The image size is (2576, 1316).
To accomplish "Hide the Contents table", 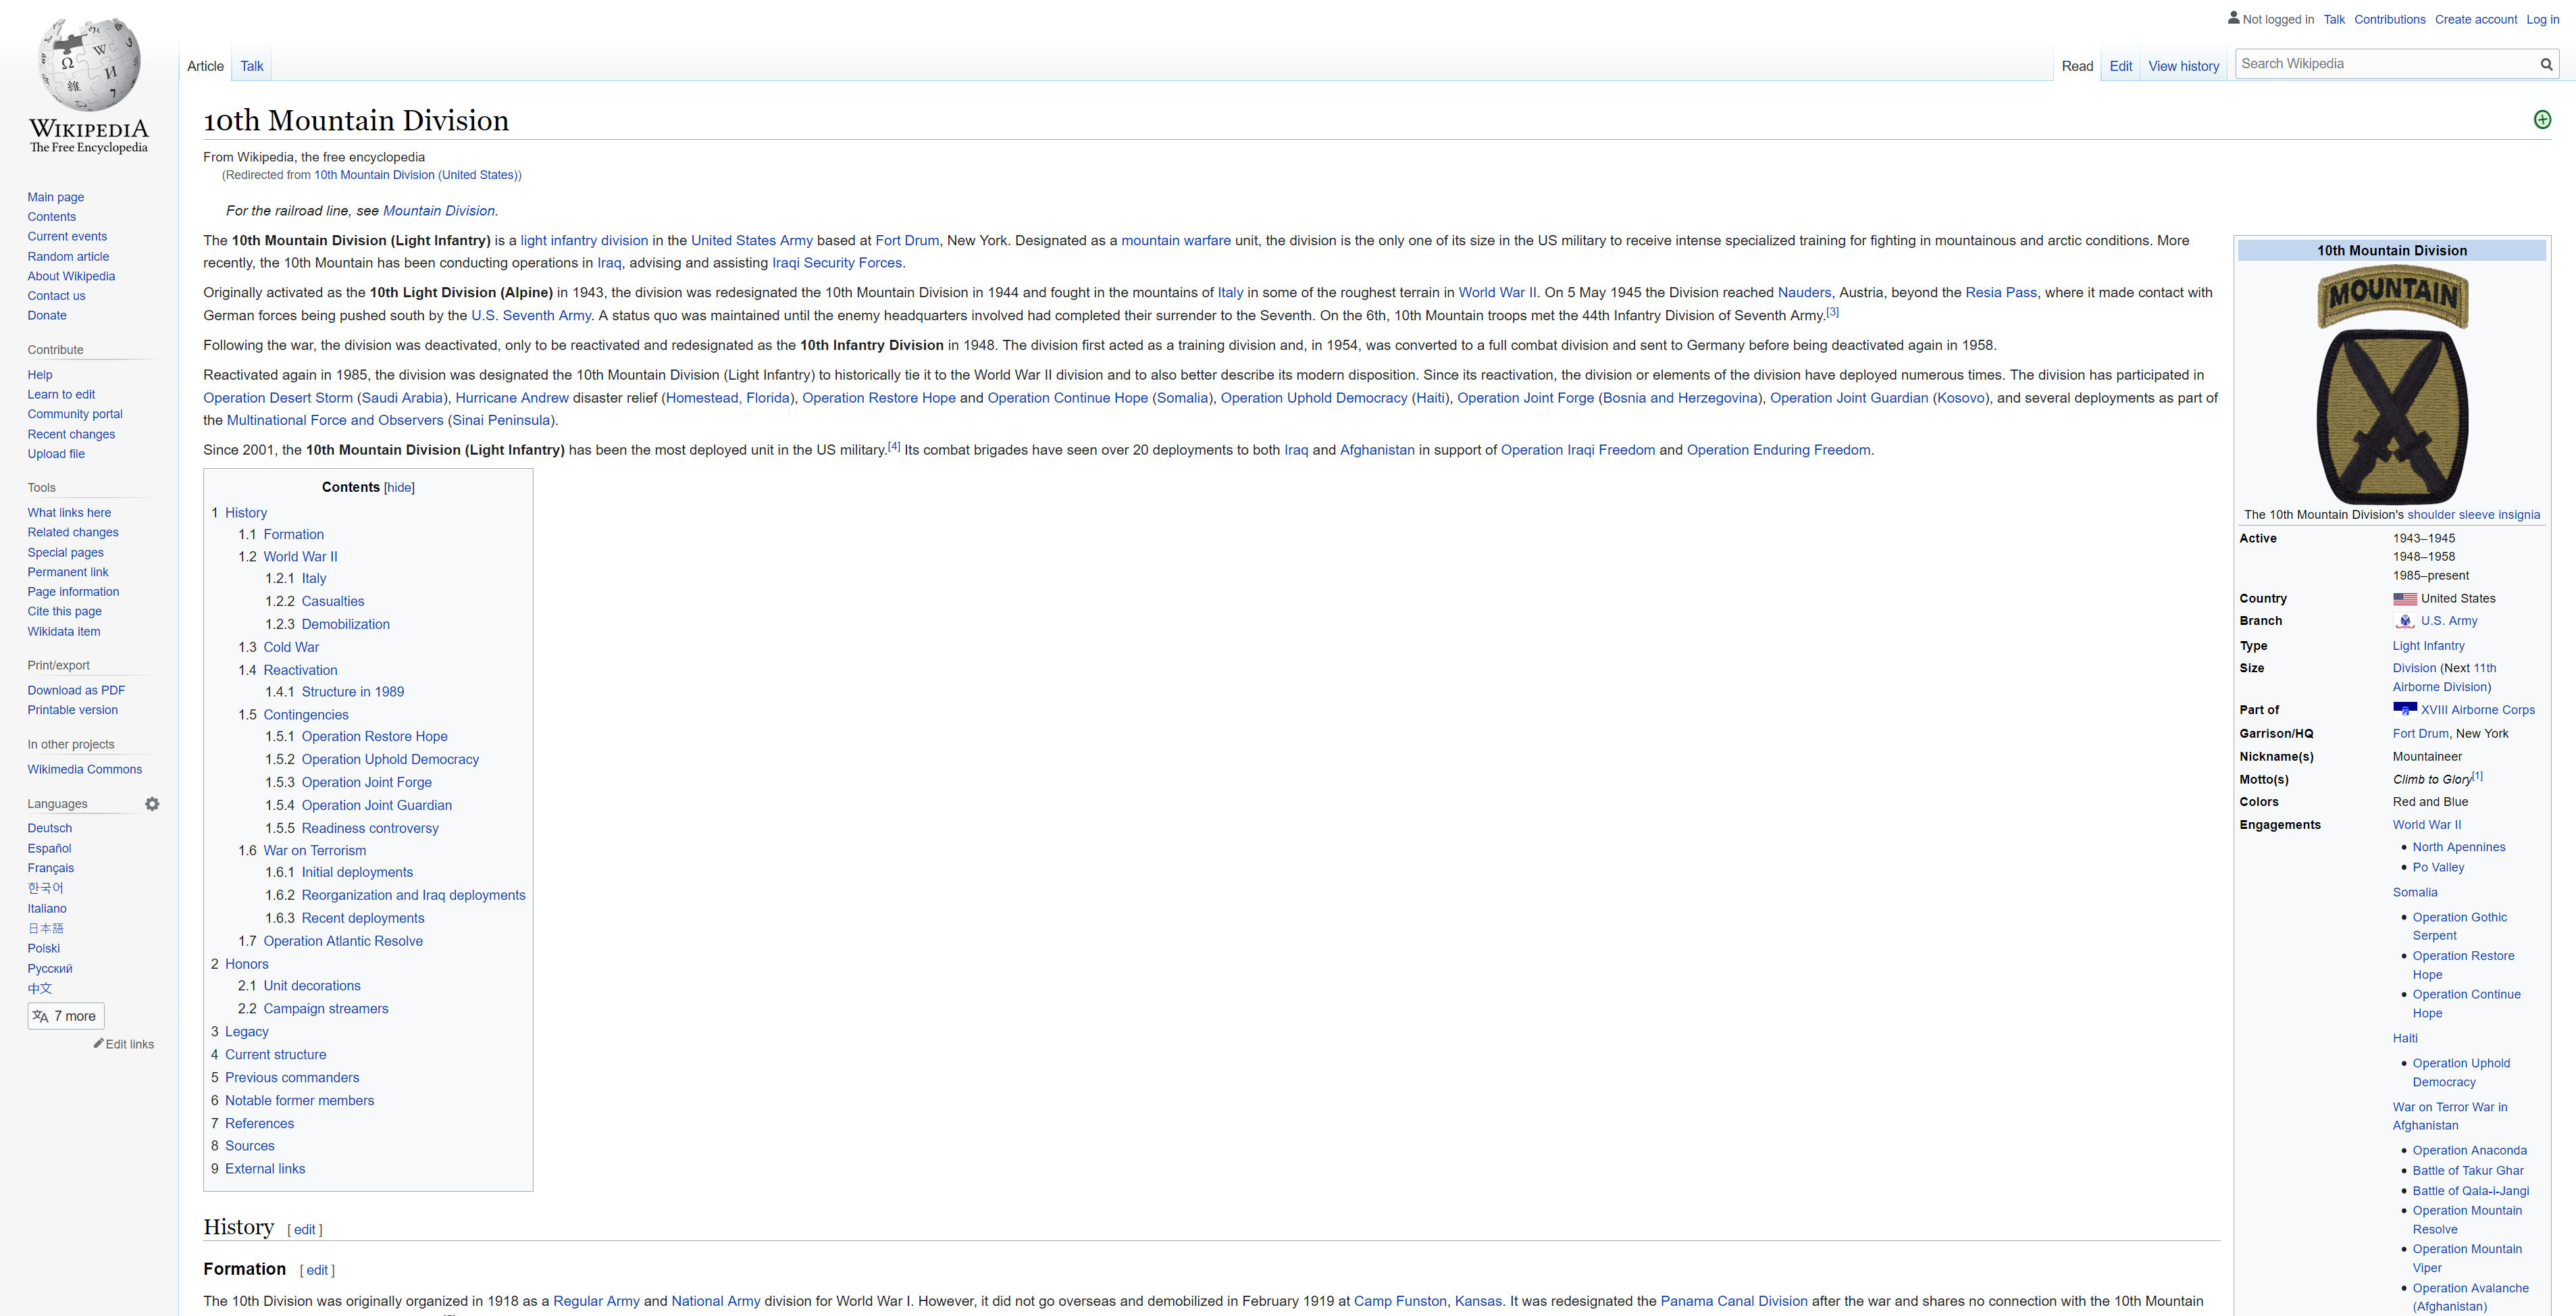I will (399, 487).
